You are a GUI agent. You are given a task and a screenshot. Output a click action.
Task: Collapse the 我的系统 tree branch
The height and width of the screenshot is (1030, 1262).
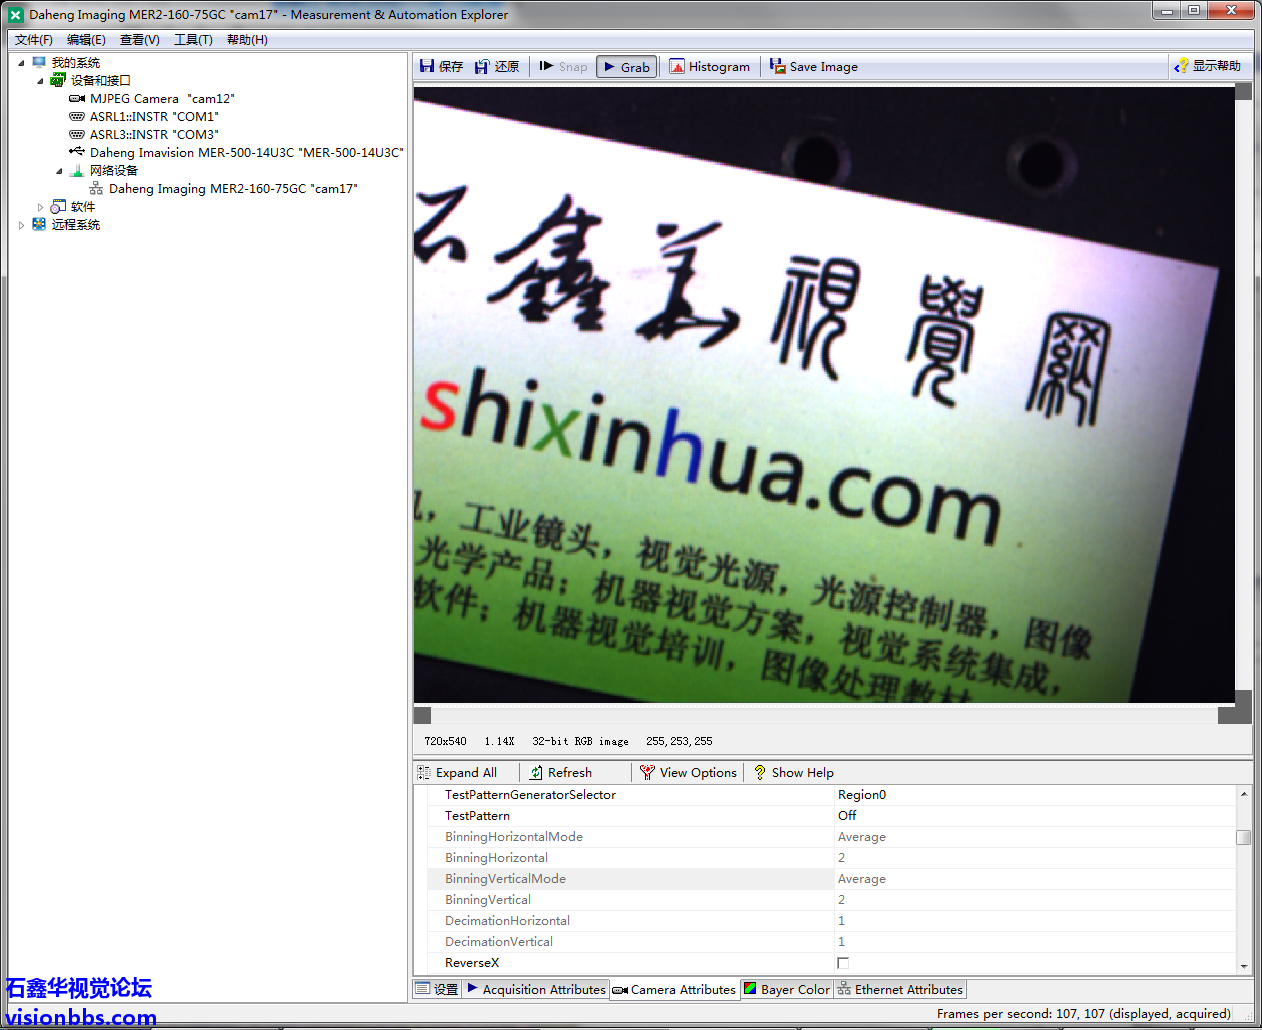[21, 63]
